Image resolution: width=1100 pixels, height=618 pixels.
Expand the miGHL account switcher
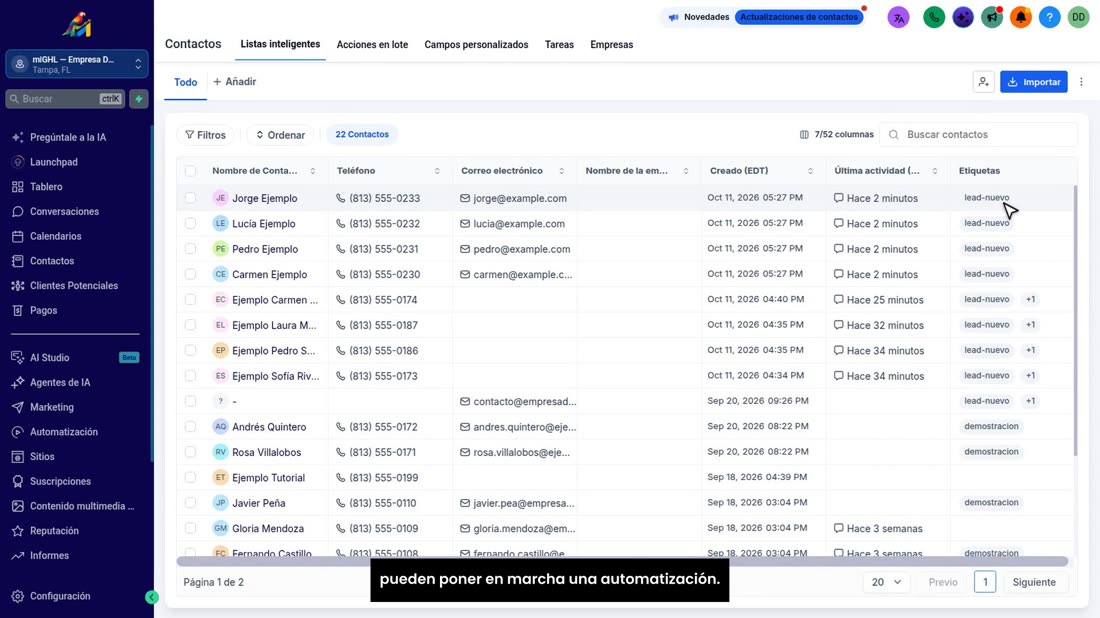tap(77, 64)
